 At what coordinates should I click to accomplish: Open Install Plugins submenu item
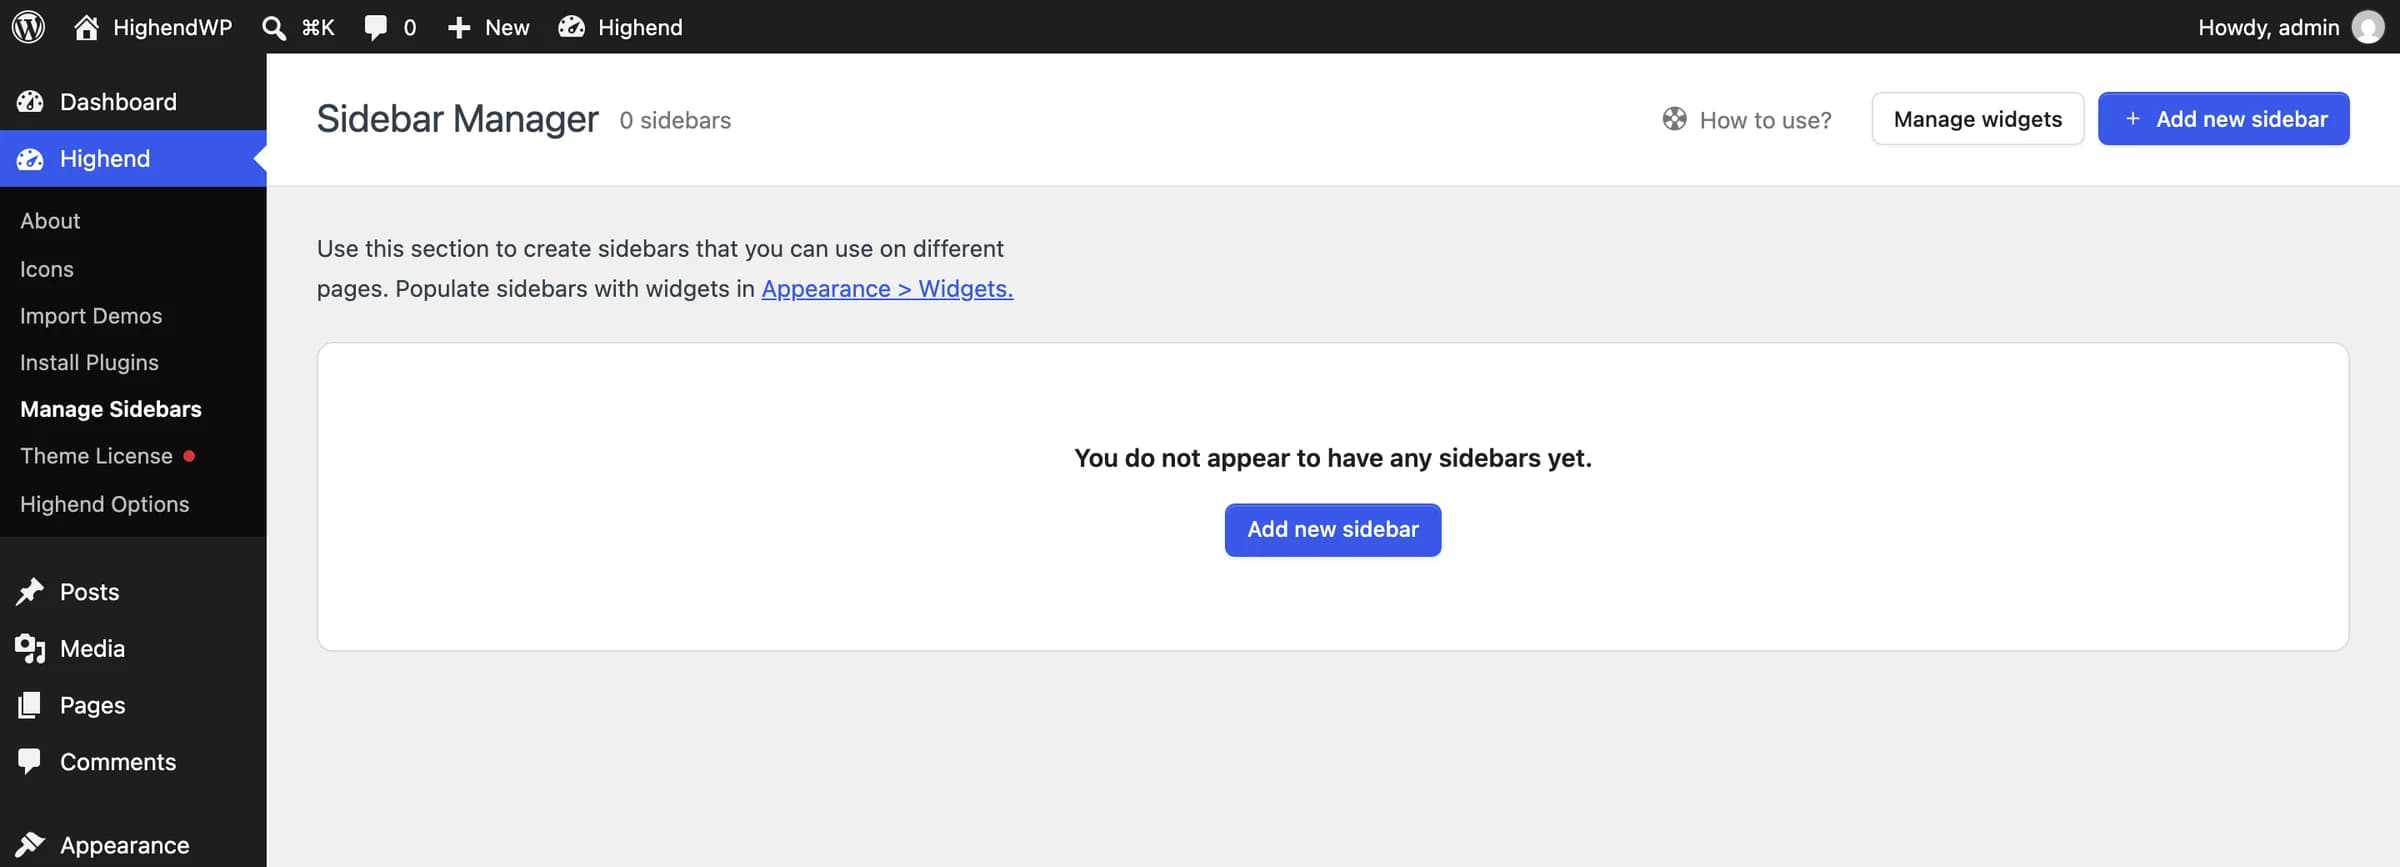tap(89, 362)
